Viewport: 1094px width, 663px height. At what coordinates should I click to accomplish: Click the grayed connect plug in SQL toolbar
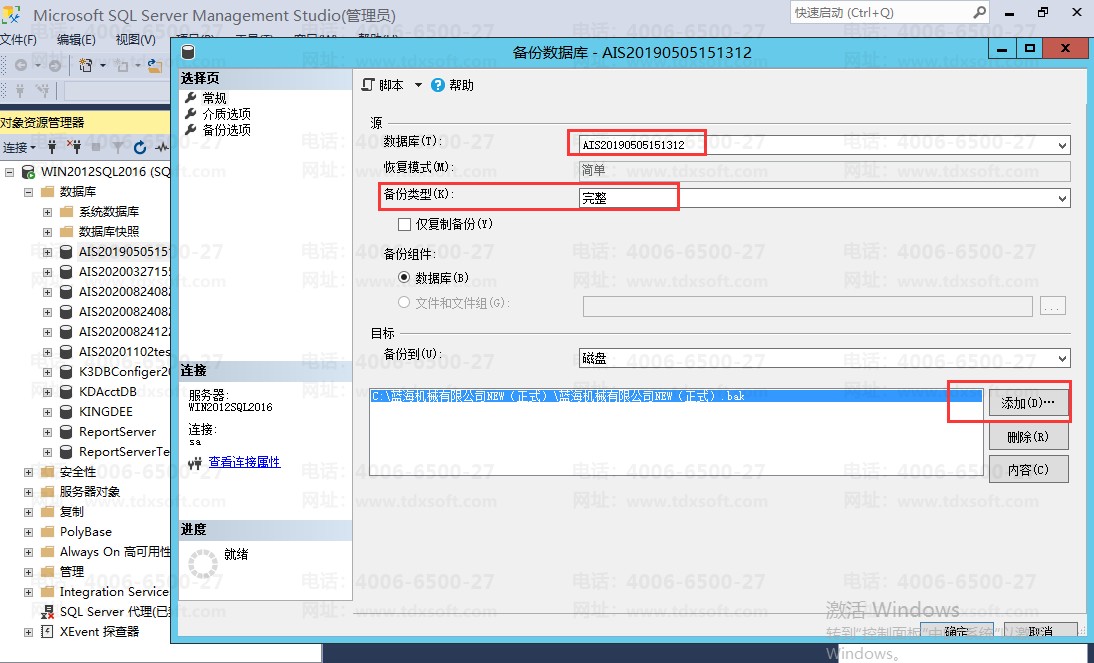pyautogui.click(x=20, y=90)
